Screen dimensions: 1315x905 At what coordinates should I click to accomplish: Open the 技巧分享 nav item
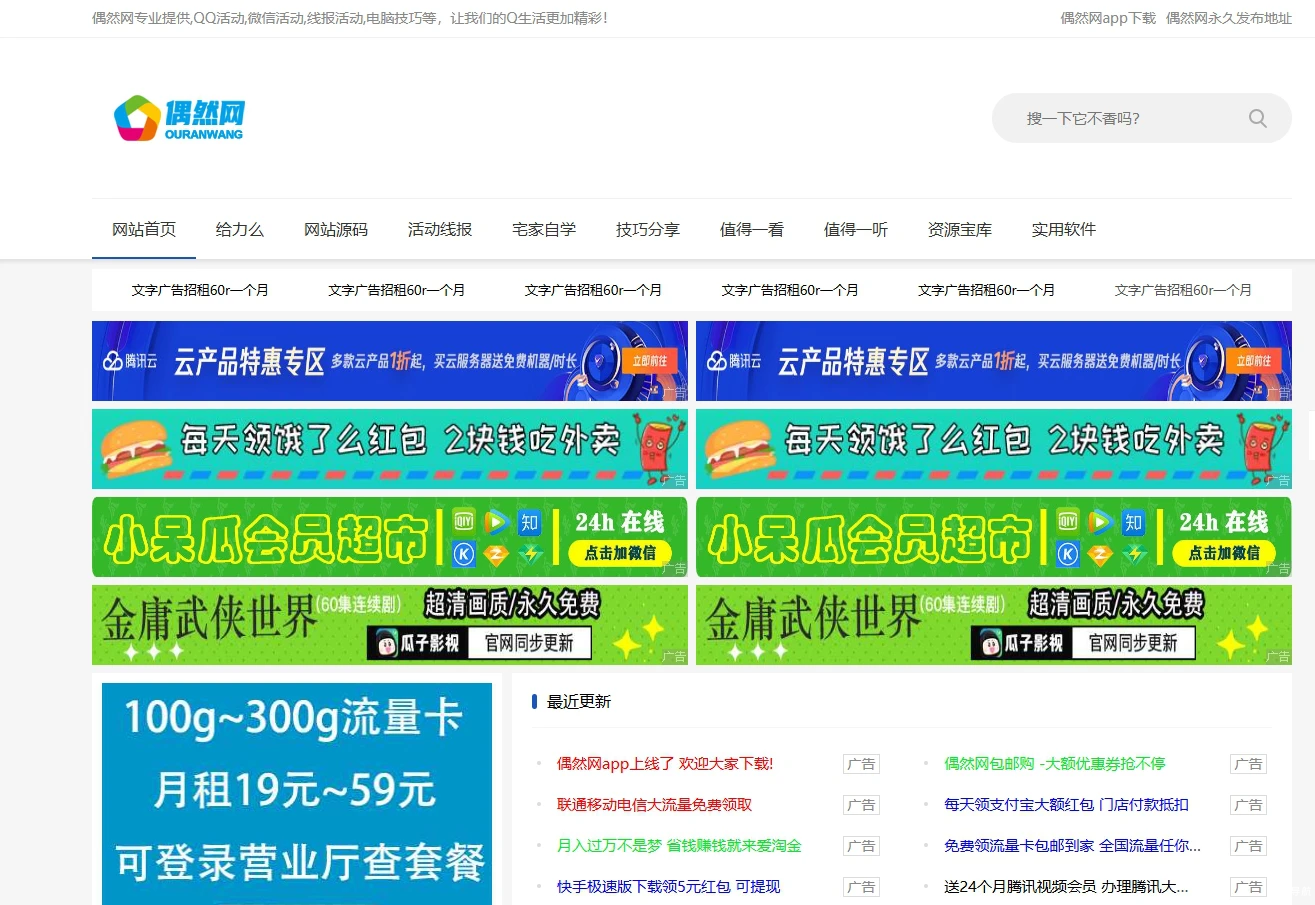pos(648,230)
